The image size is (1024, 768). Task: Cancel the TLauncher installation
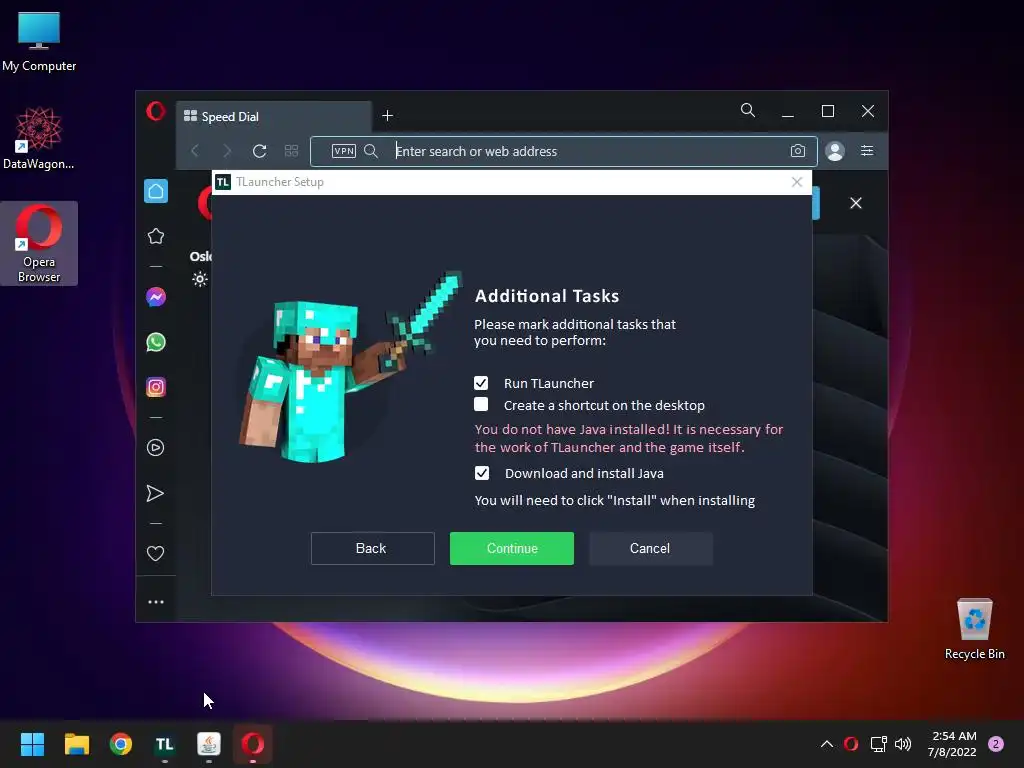pos(650,549)
